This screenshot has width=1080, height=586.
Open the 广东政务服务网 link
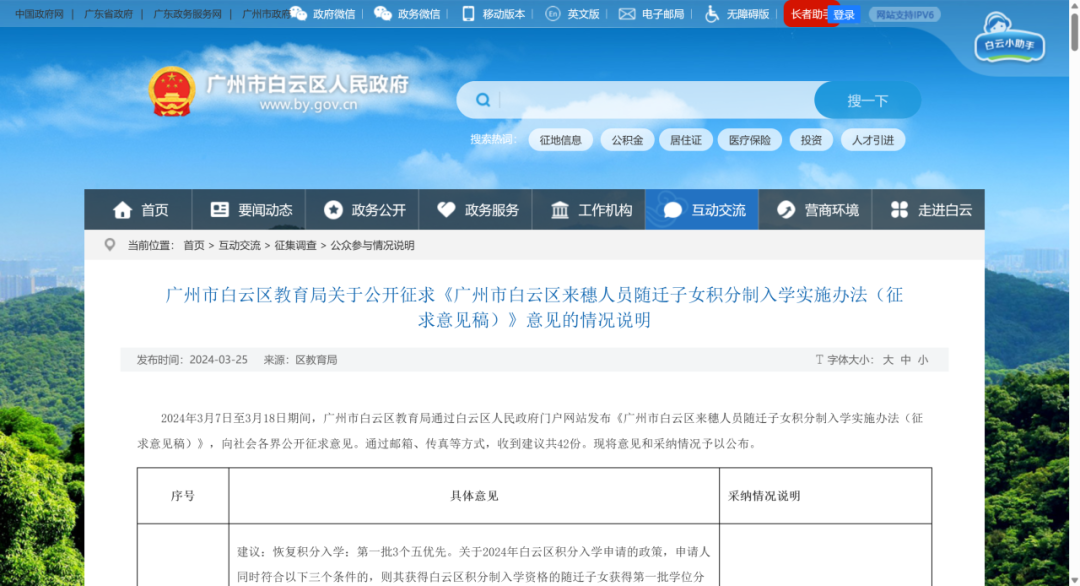pos(187,14)
